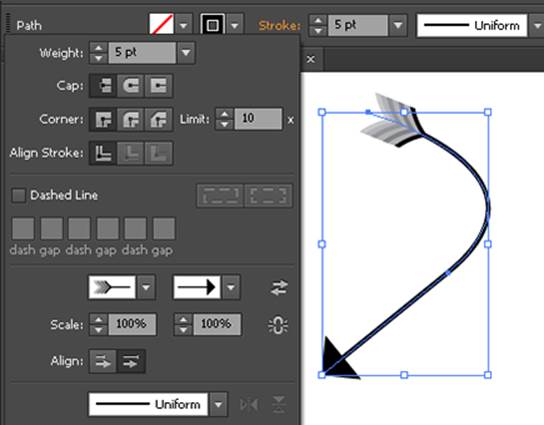Image resolution: width=544 pixels, height=425 pixels.
Task: Open the Stroke panel link
Action: pos(279,26)
